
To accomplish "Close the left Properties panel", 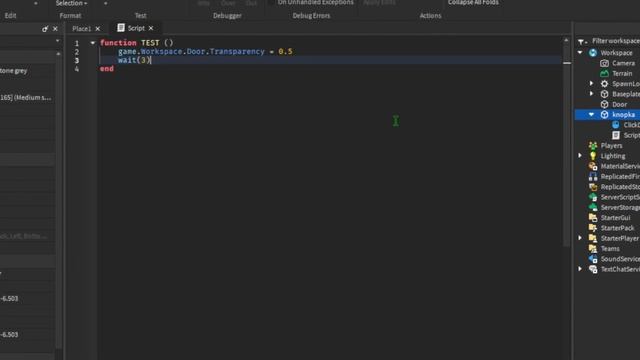I will tap(55, 29).
